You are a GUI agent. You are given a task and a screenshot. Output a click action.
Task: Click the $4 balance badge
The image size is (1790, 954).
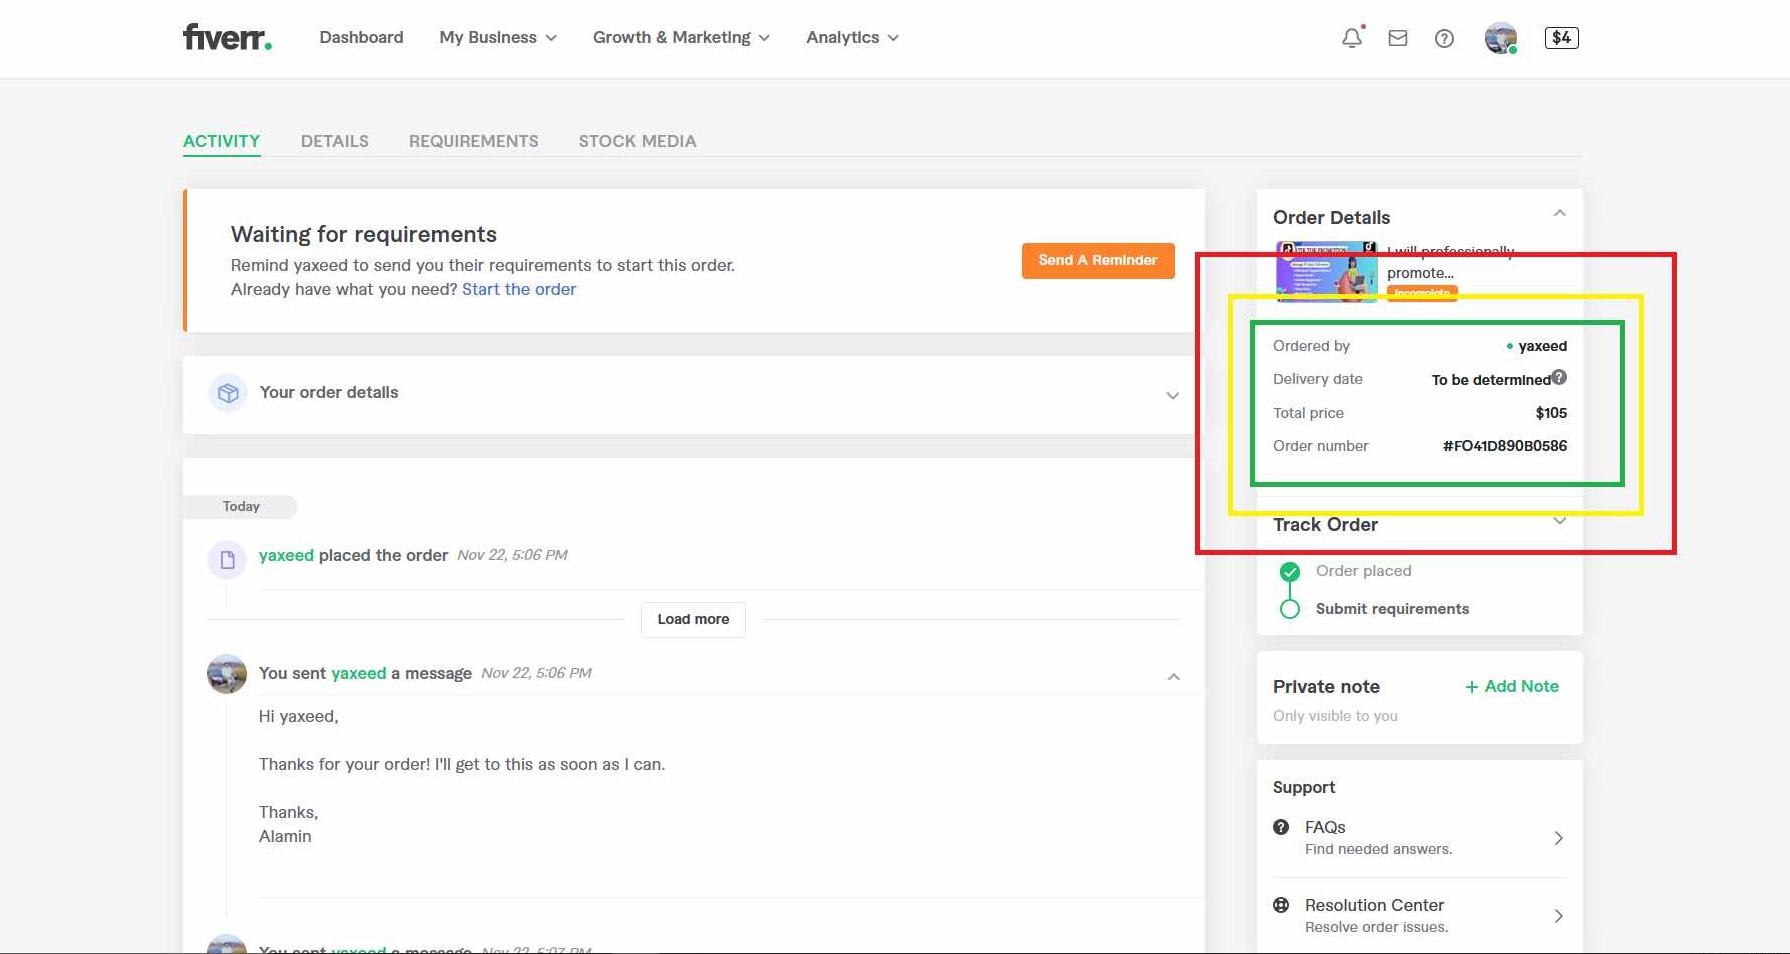pos(1562,38)
